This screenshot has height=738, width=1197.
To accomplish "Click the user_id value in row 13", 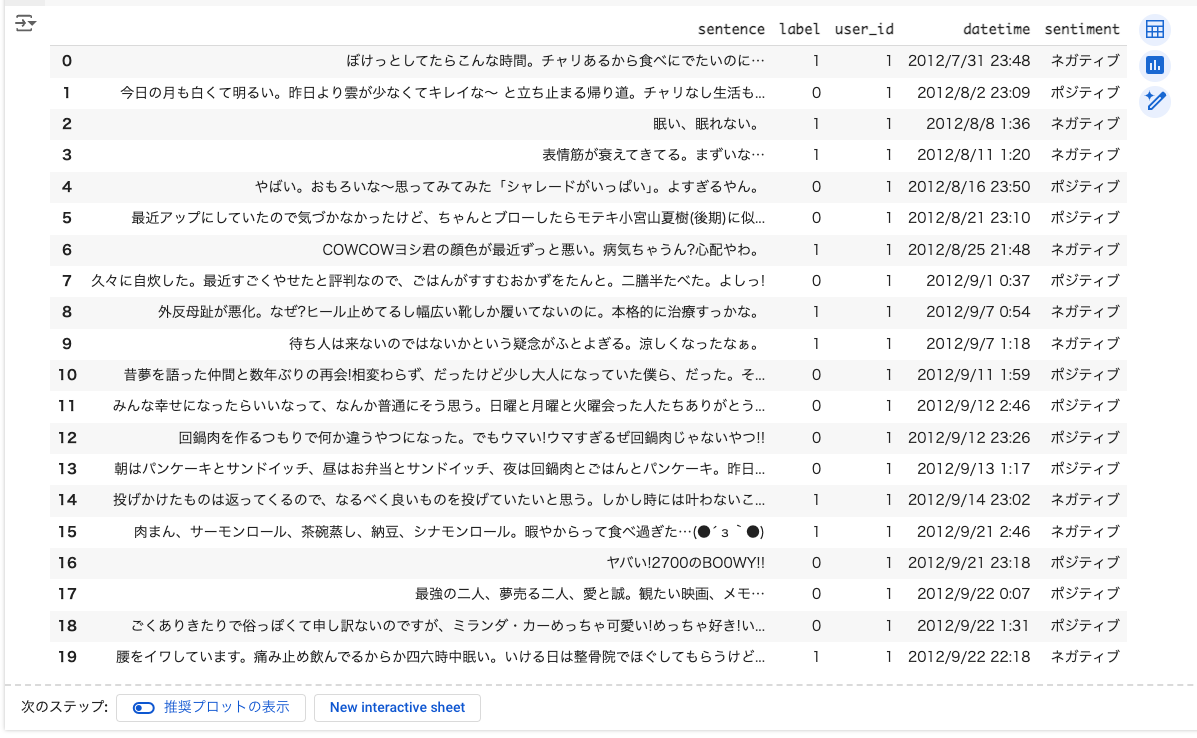I will [x=889, y=469].
